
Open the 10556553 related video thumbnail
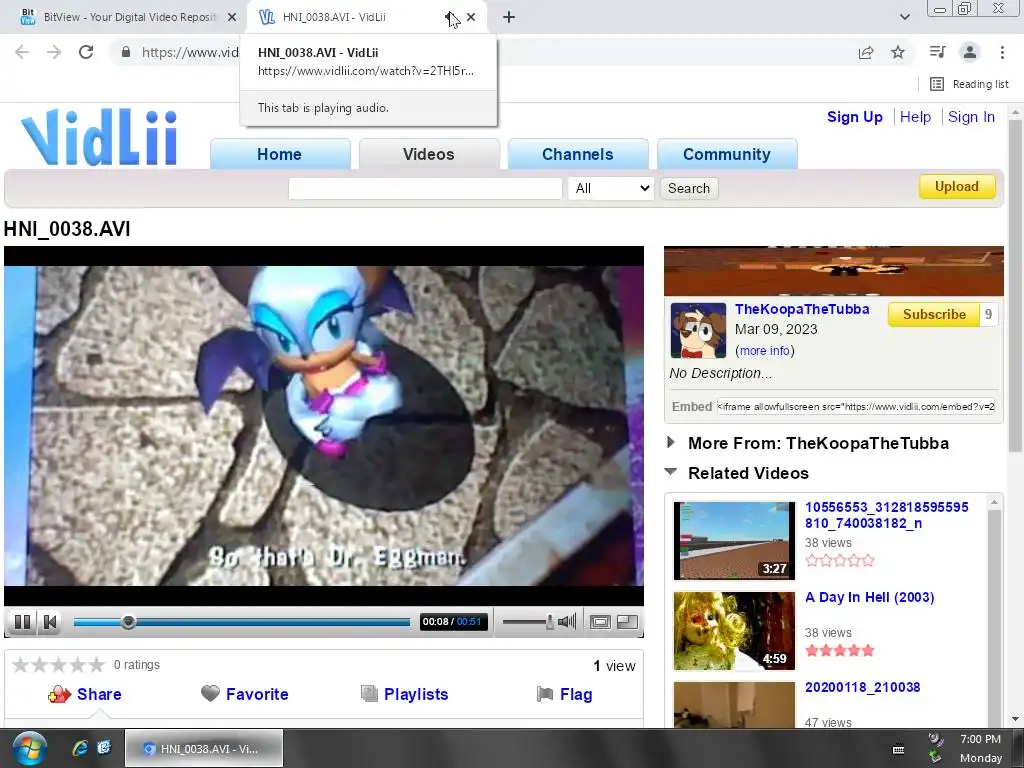point(734,541)
